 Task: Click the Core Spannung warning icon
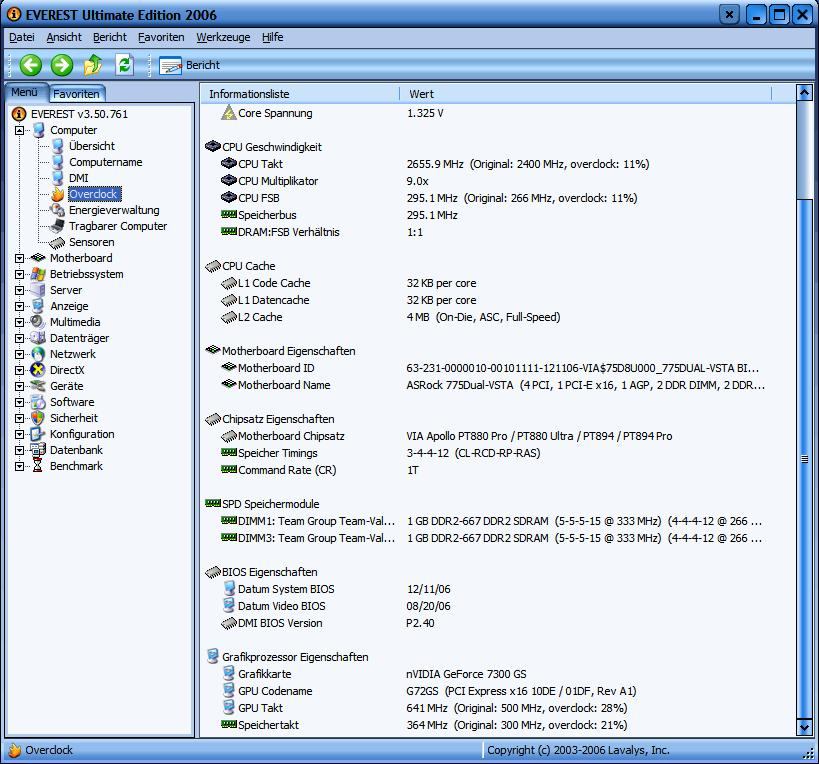pyautogui.click(x=229, y=113)
